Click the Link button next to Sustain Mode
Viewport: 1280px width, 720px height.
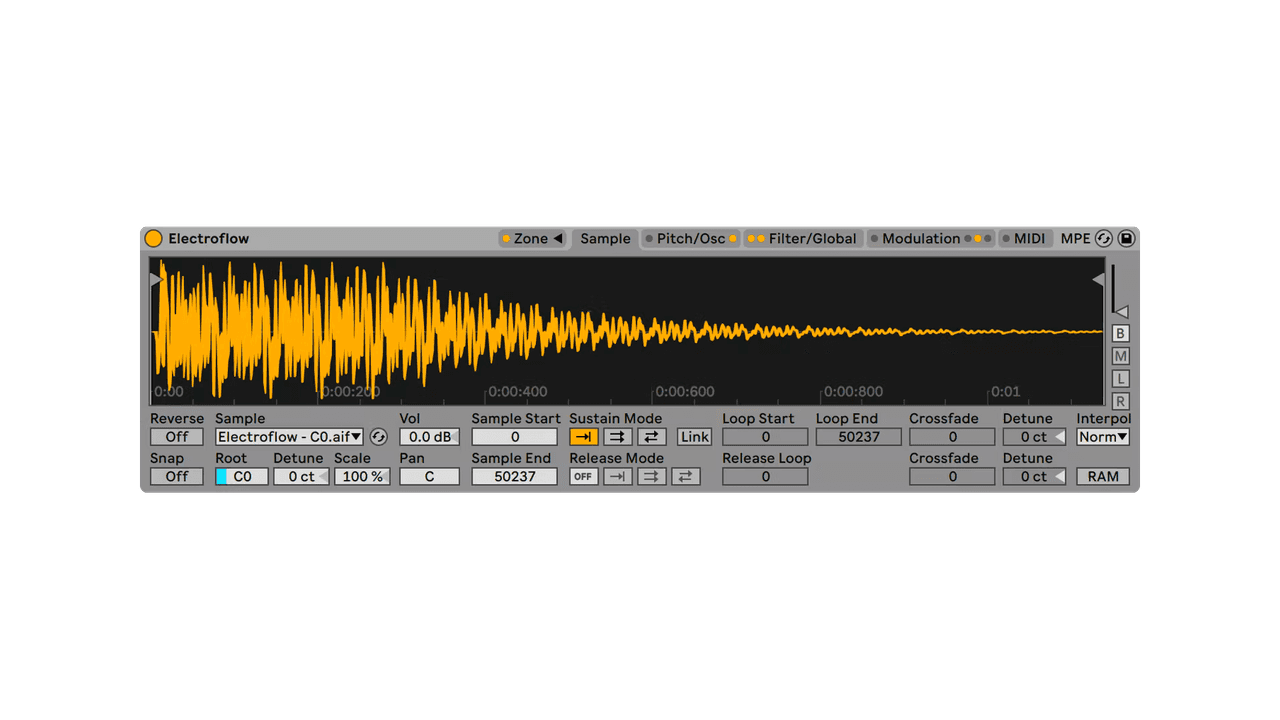pyautogui.click(x=693, y=436)
